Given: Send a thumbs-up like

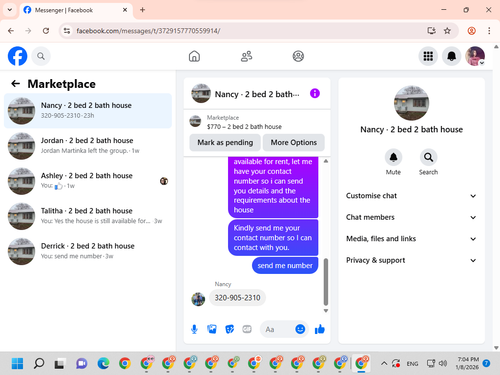Looking at the screenshot, I should pos(320,329).
